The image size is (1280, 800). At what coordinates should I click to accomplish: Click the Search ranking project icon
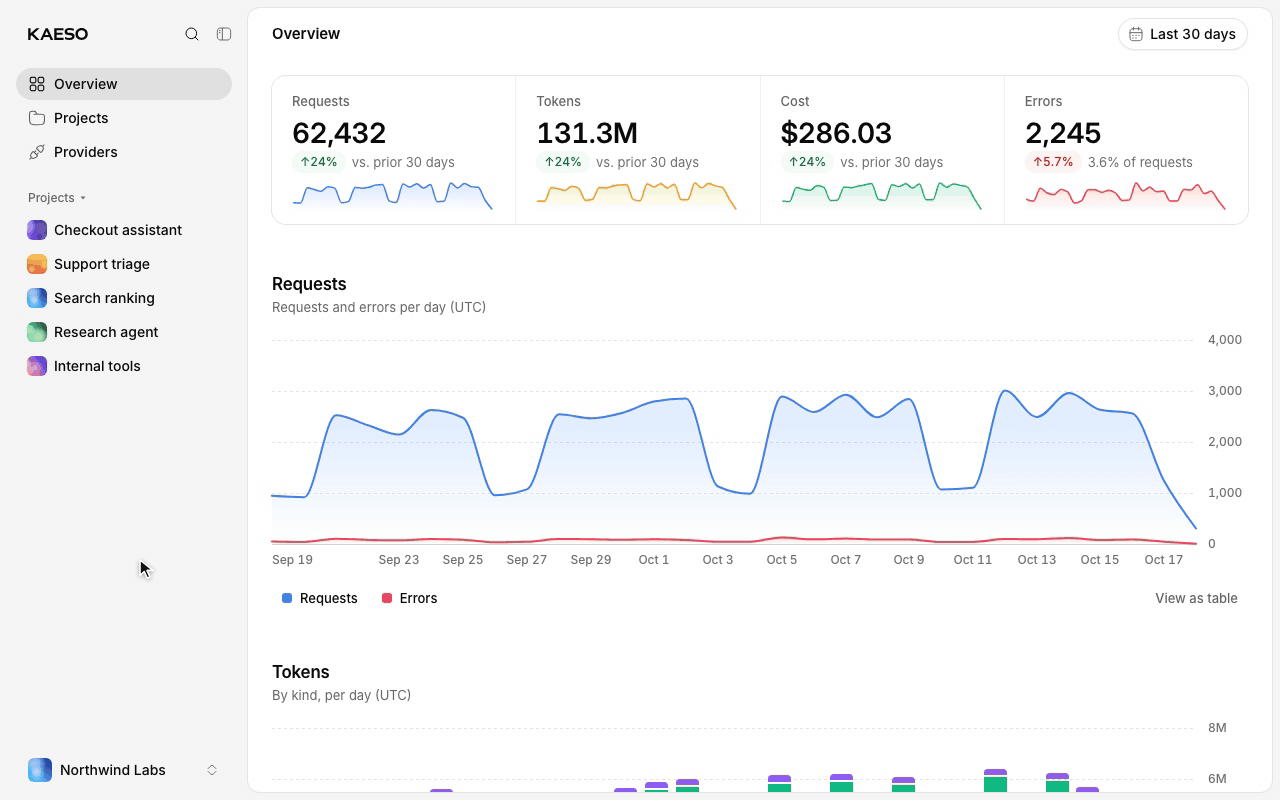pos(37,298)
